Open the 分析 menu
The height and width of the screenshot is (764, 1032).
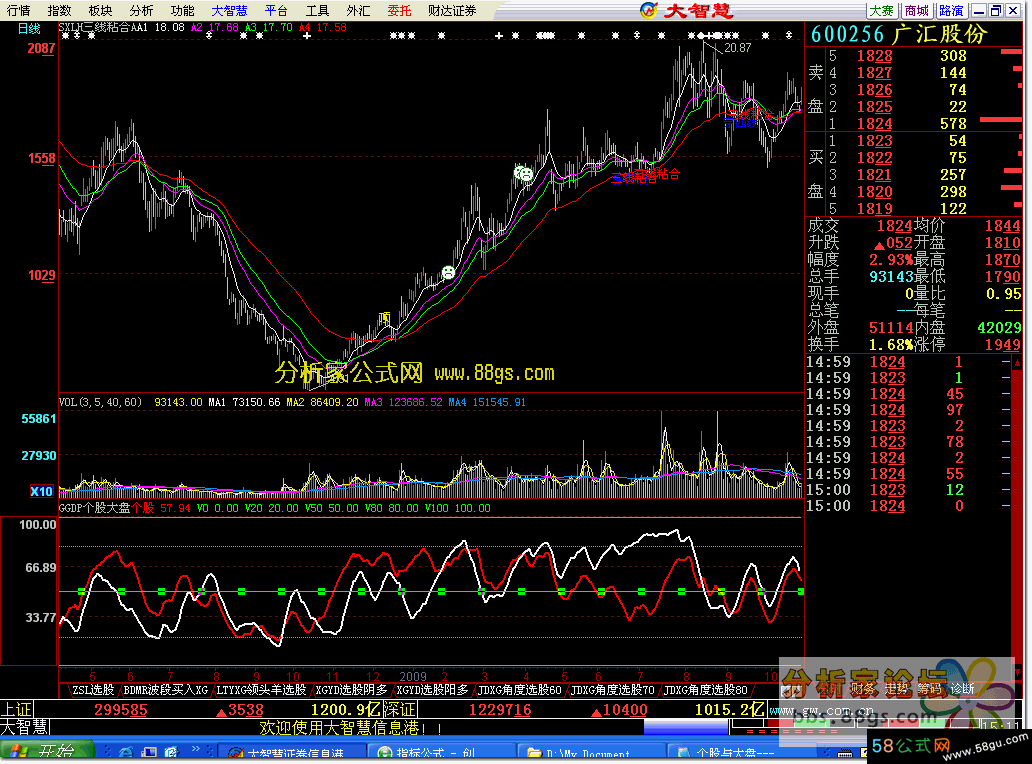coord(141,11)
